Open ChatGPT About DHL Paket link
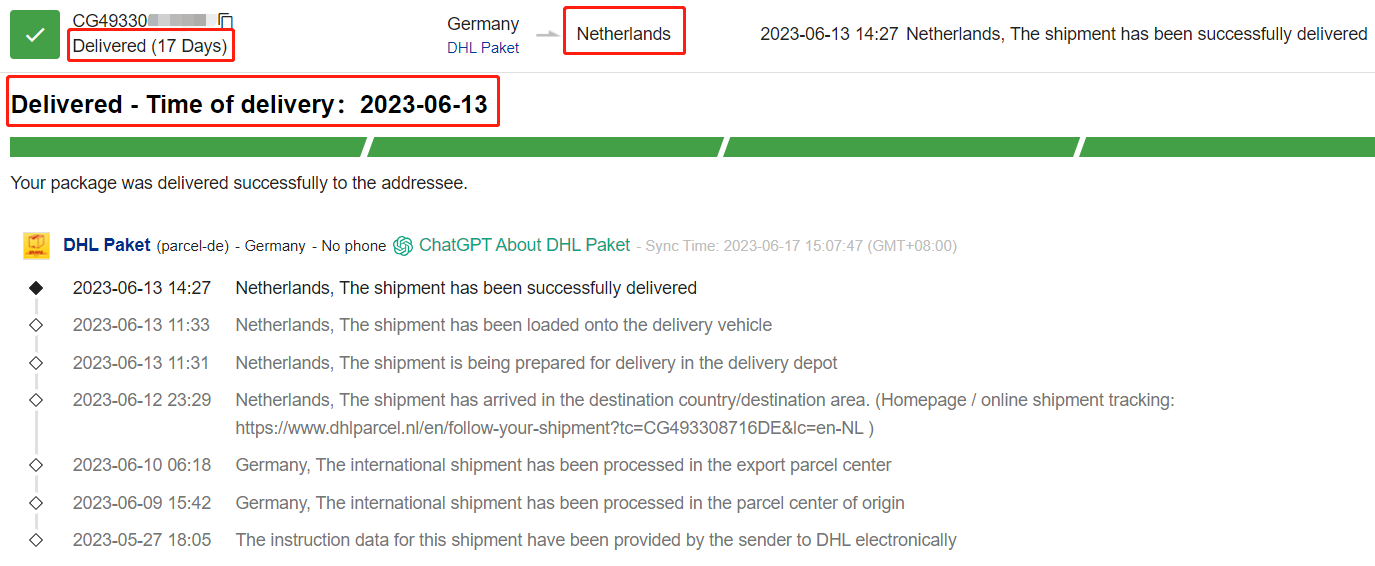Viewport: 1375px width, 566px height. [x=524, y=245]
